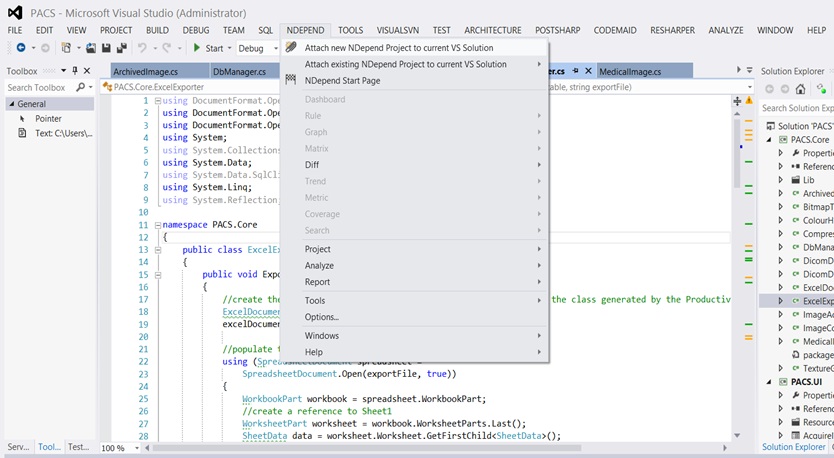Click the Search Toolbox input field

point(40,87)
